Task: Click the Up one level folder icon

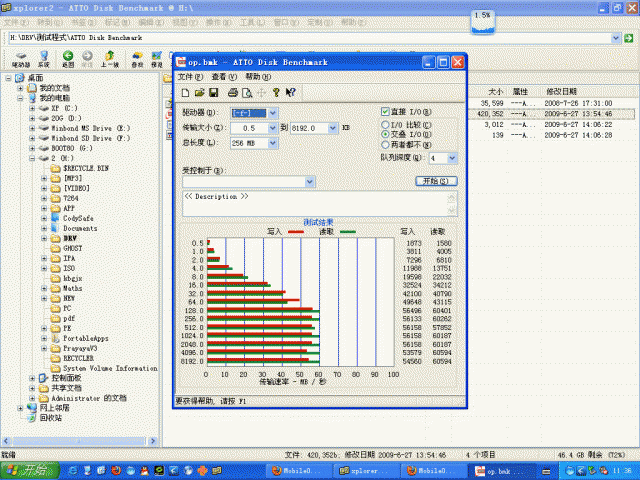Action: [x=110, y=56]
